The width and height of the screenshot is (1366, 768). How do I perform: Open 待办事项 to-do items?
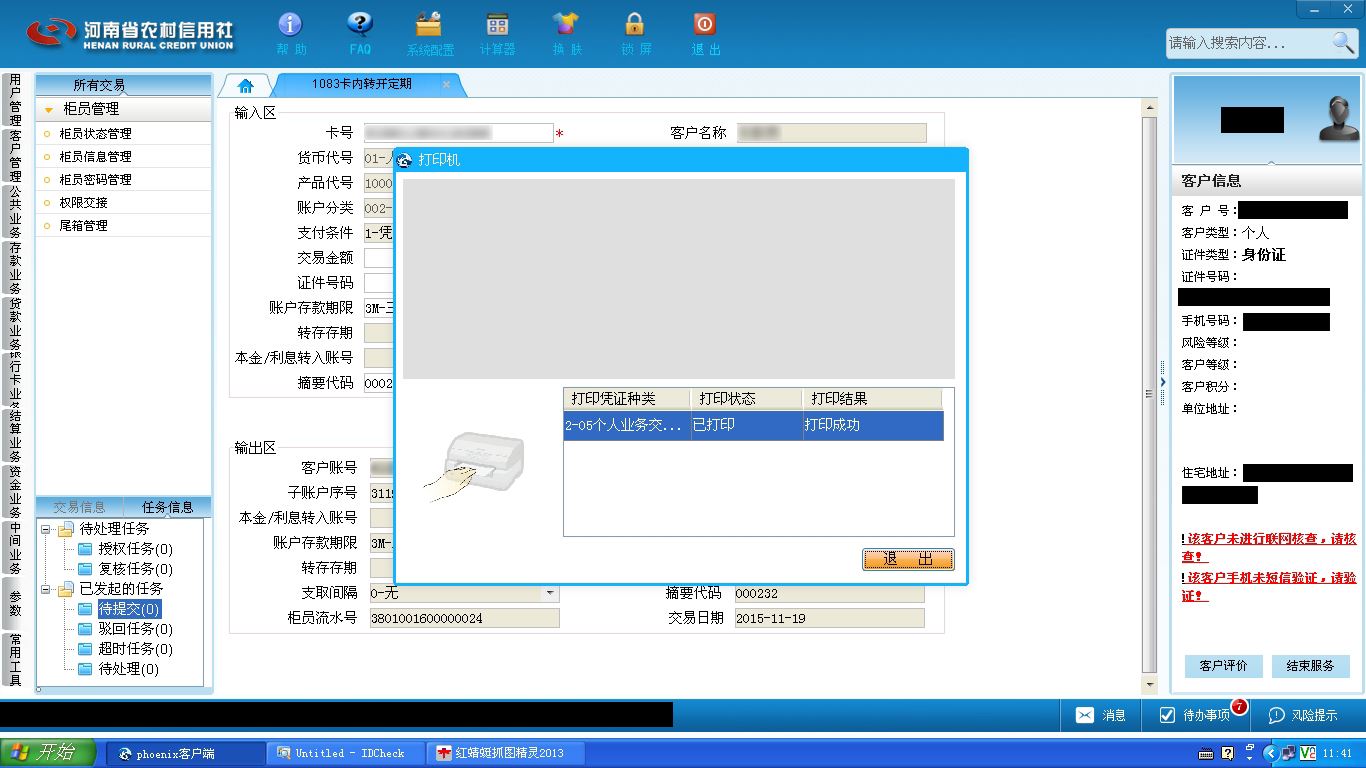pyautogui.click(x=1195, y=715)
